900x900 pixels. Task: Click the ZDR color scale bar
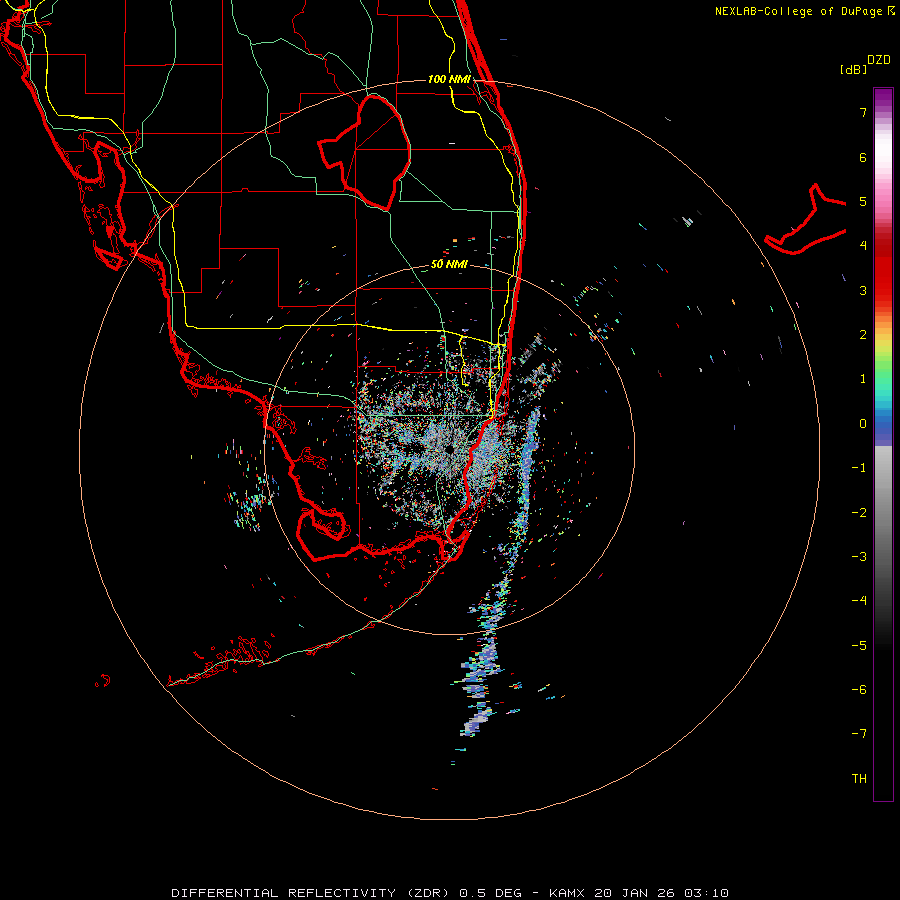[x=883, y=444]
